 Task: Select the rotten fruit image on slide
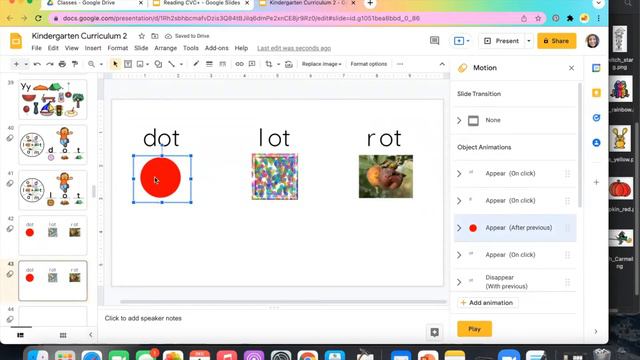point(386,176)
